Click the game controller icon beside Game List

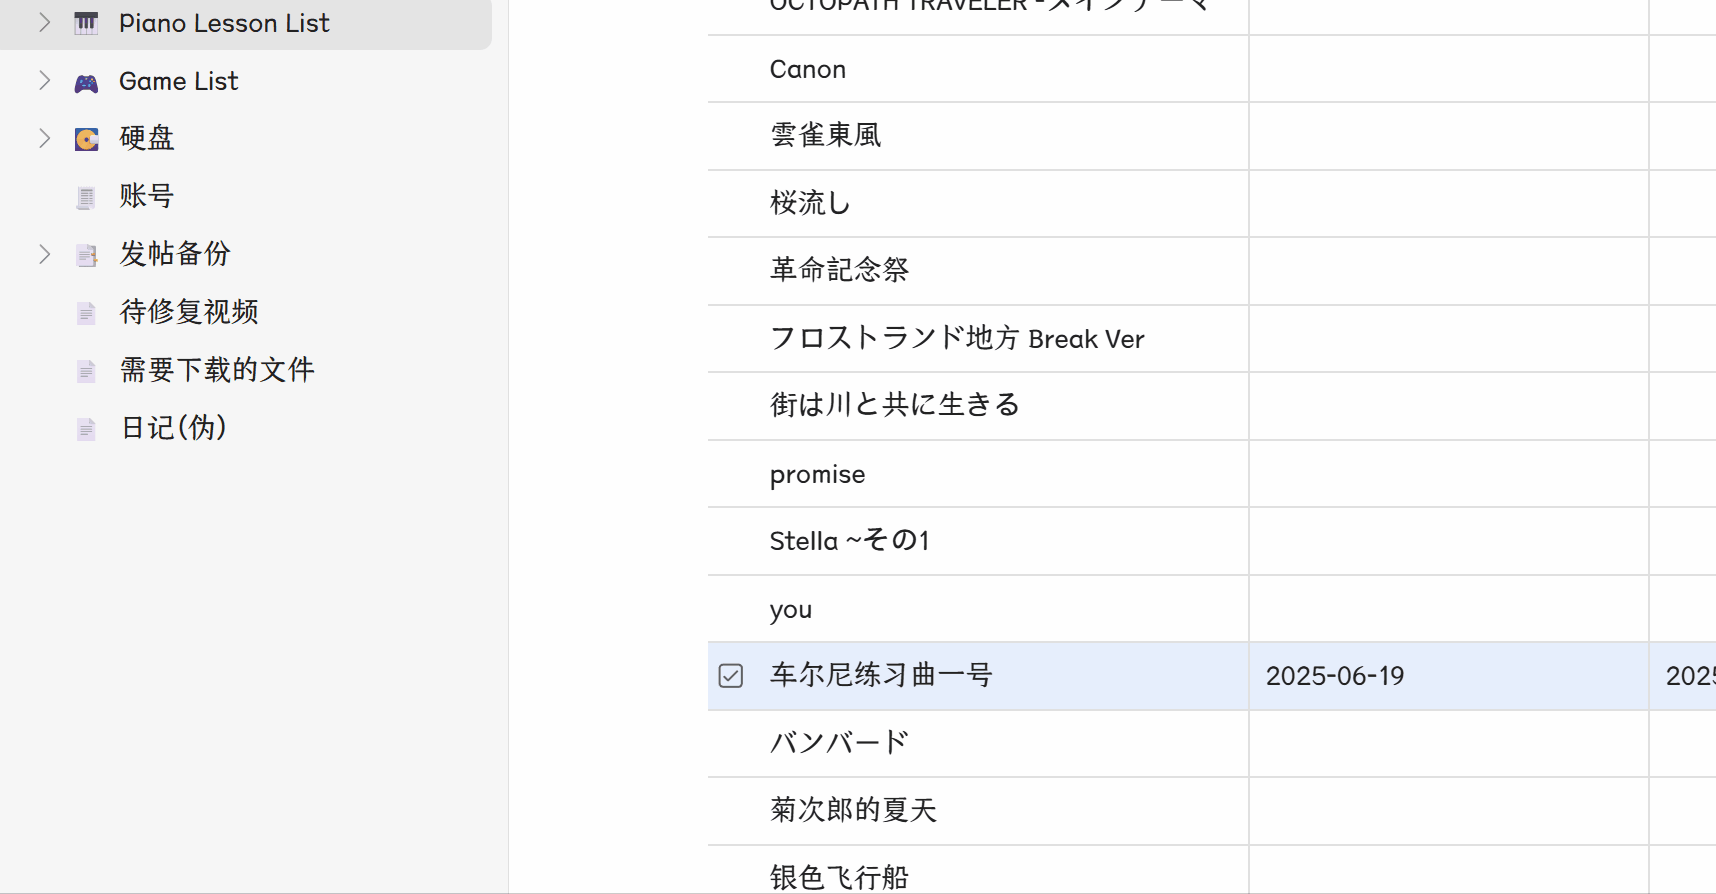[87, 82]
